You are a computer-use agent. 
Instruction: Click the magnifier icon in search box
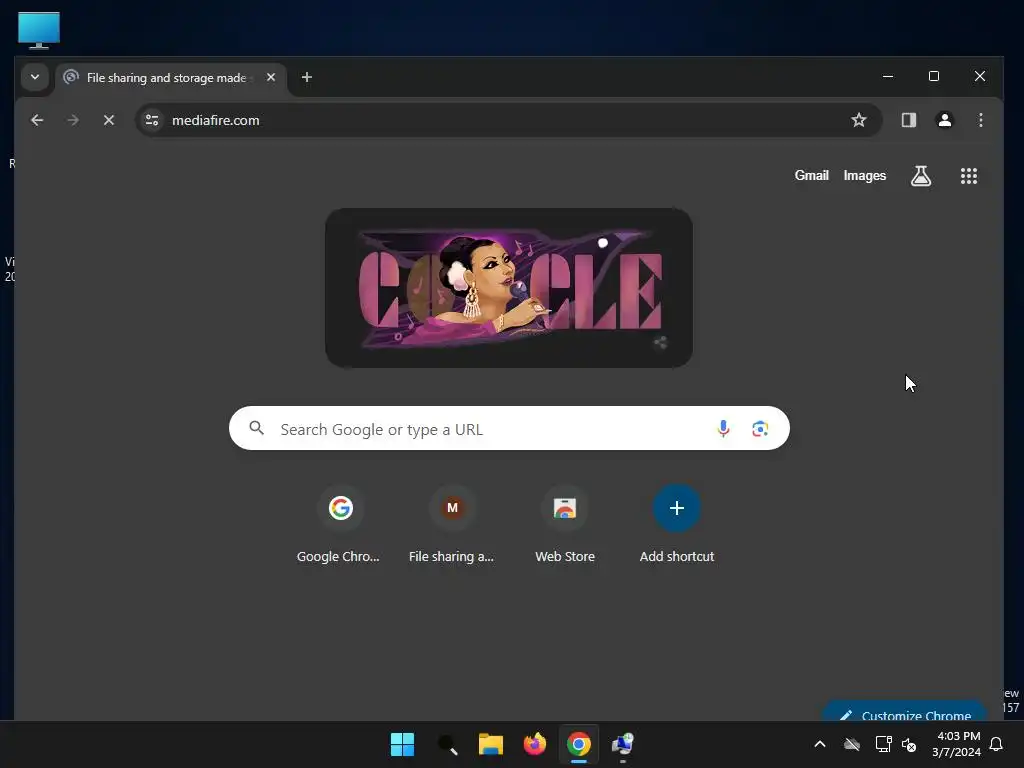click(x=257, y=428)
